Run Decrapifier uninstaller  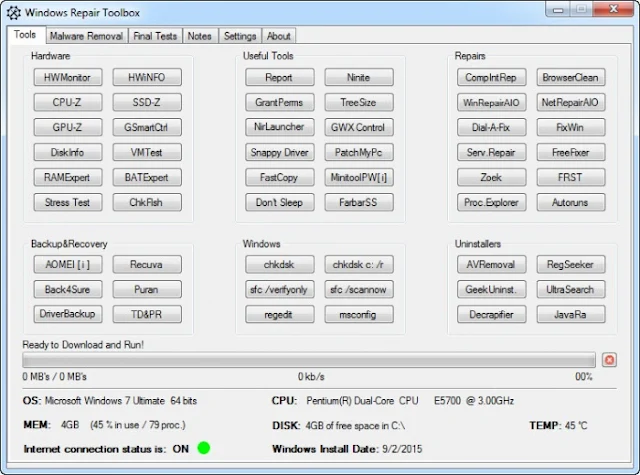tap(491, 314)
